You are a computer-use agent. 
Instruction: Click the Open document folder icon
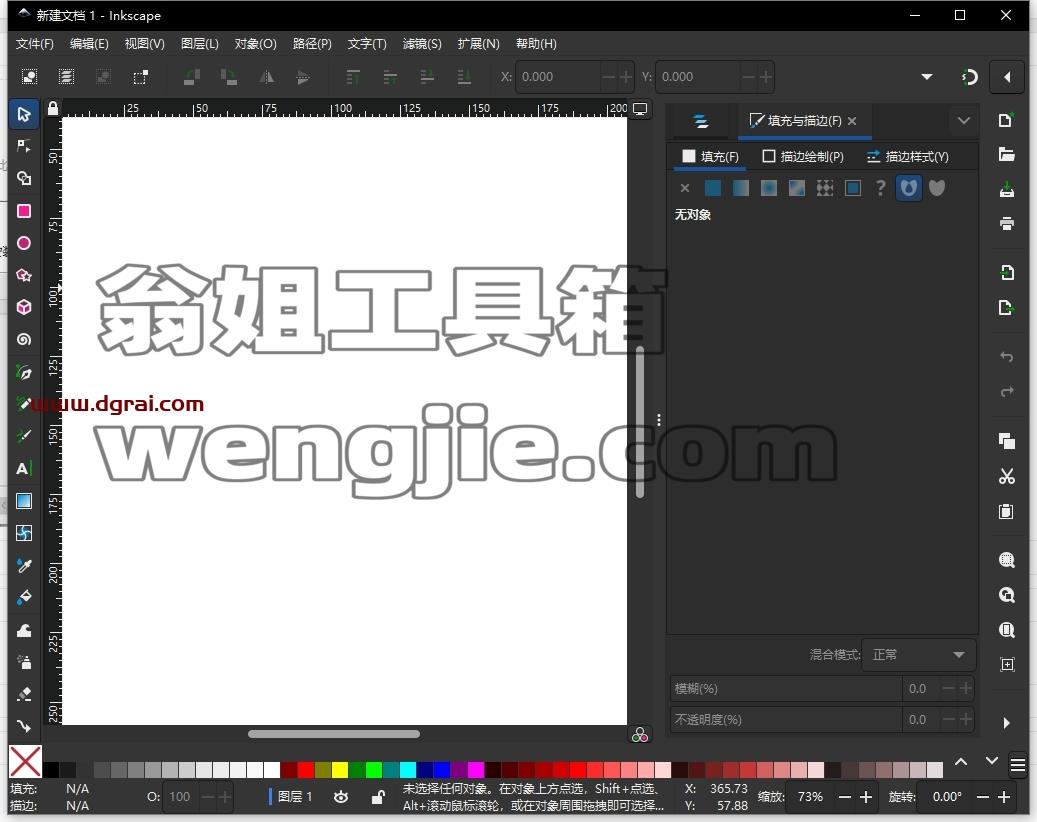(1007, 155)
